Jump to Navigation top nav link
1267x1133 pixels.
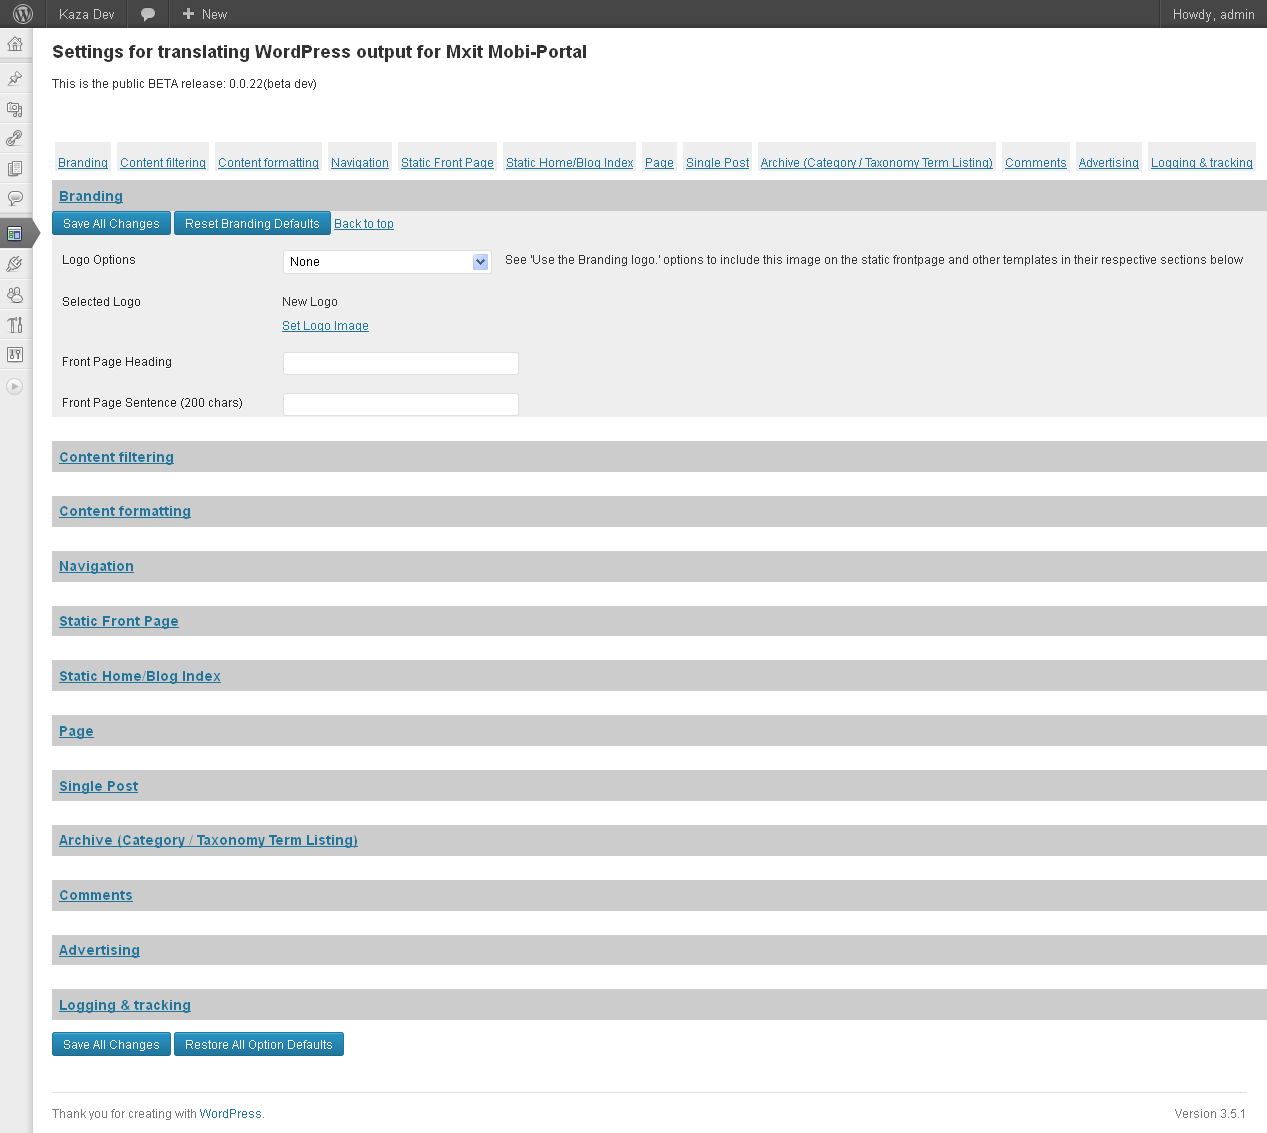point(360,163)
